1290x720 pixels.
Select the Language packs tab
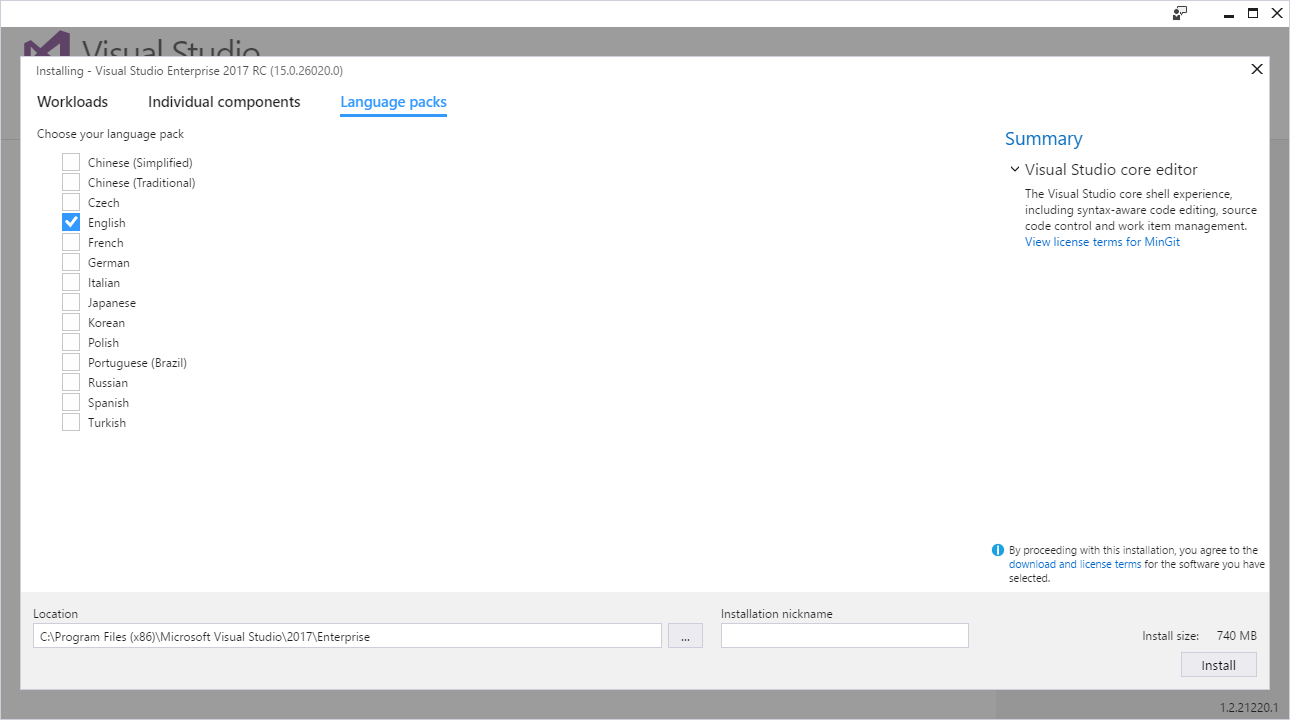[x=393, y=102]
